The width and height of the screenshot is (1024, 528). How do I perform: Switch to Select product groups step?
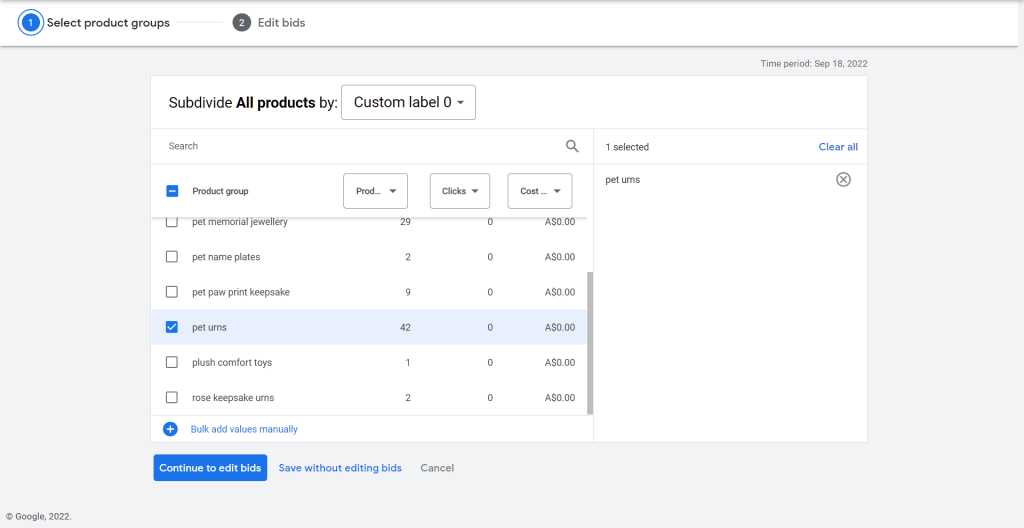(108, 22)
